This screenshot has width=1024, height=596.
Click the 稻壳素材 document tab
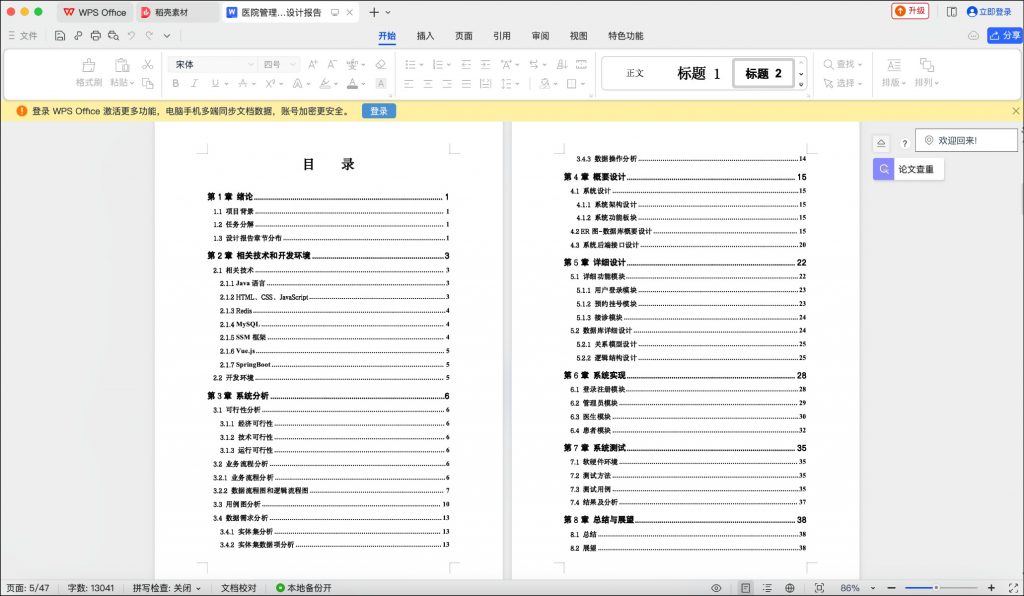[169, 12]
